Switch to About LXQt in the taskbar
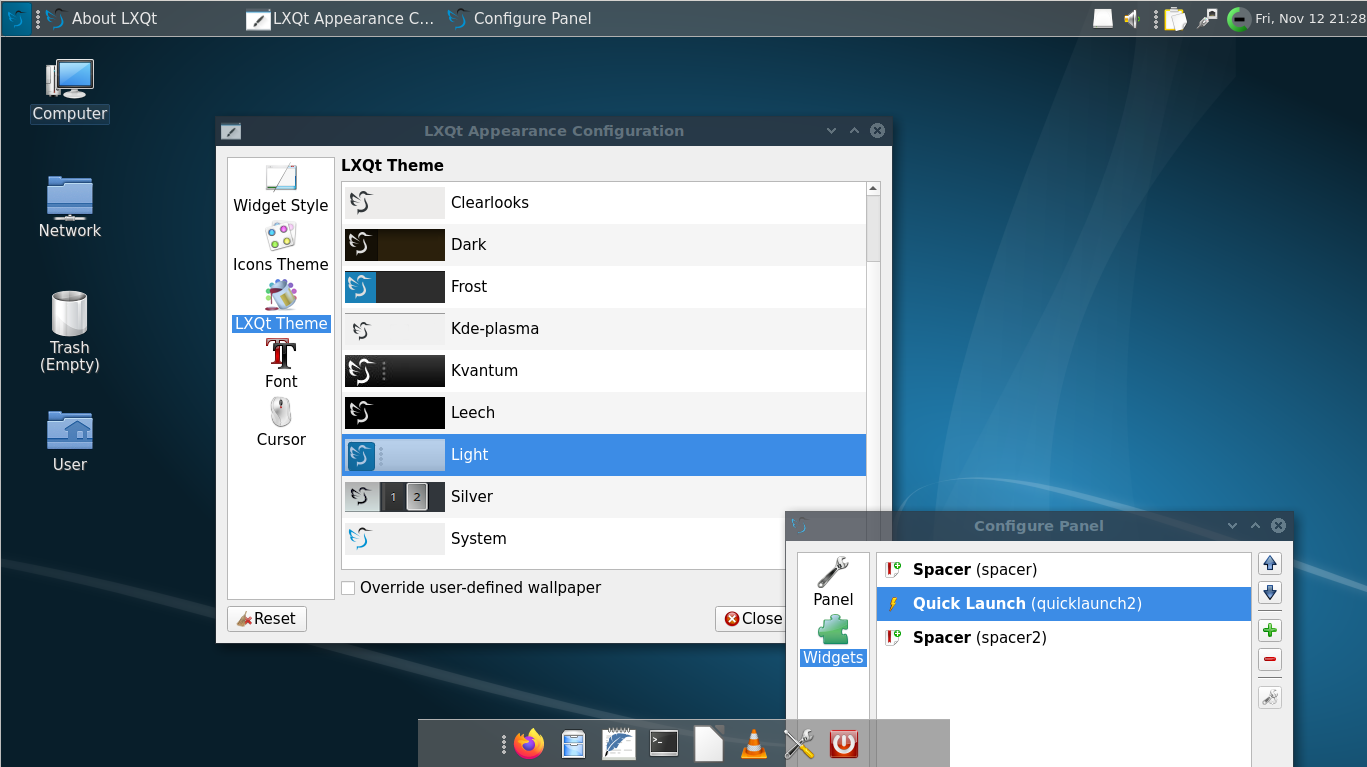The height and width of the screenshot is (767, 1367). 100,18
